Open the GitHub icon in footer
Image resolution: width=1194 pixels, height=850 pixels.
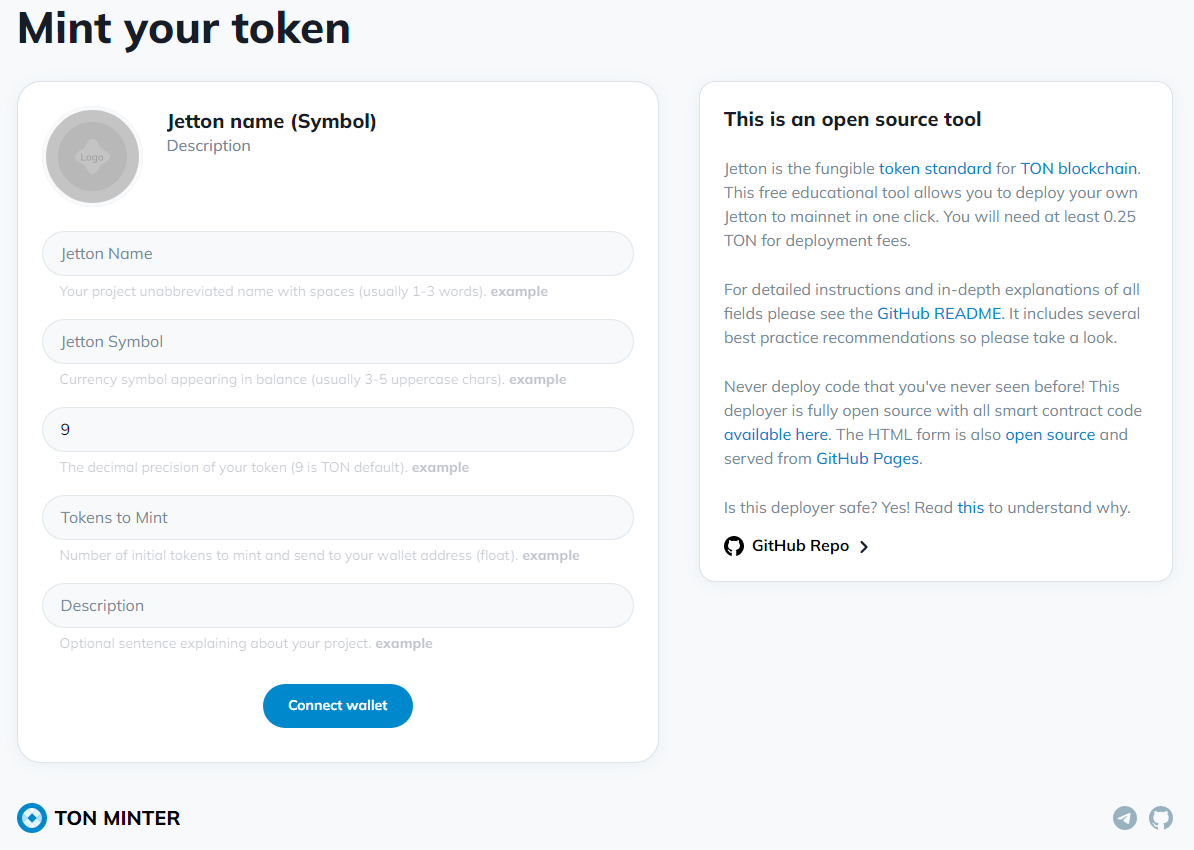1160,818
